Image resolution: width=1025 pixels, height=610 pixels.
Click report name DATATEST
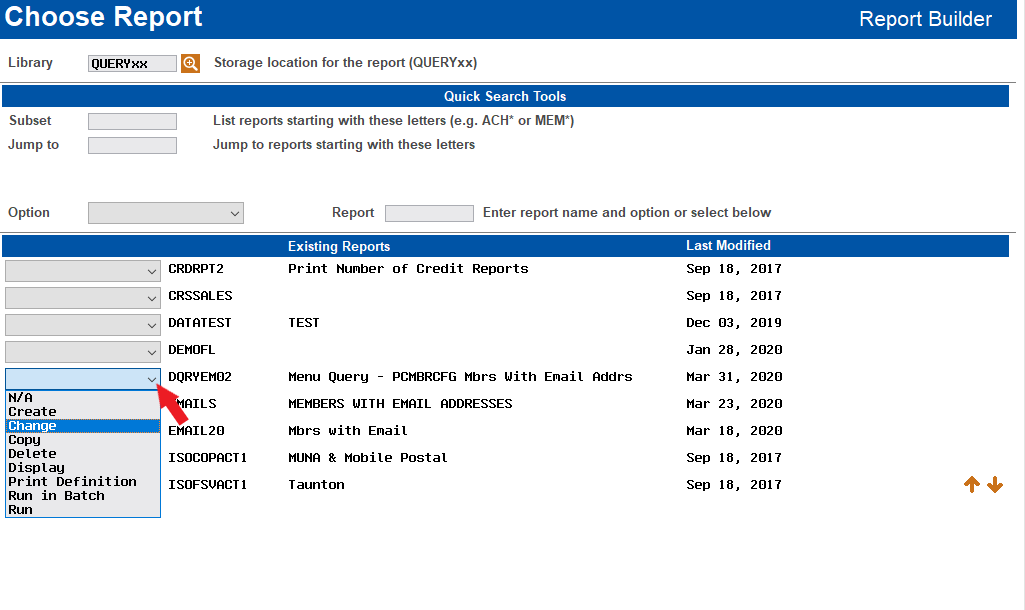point(200,323)
